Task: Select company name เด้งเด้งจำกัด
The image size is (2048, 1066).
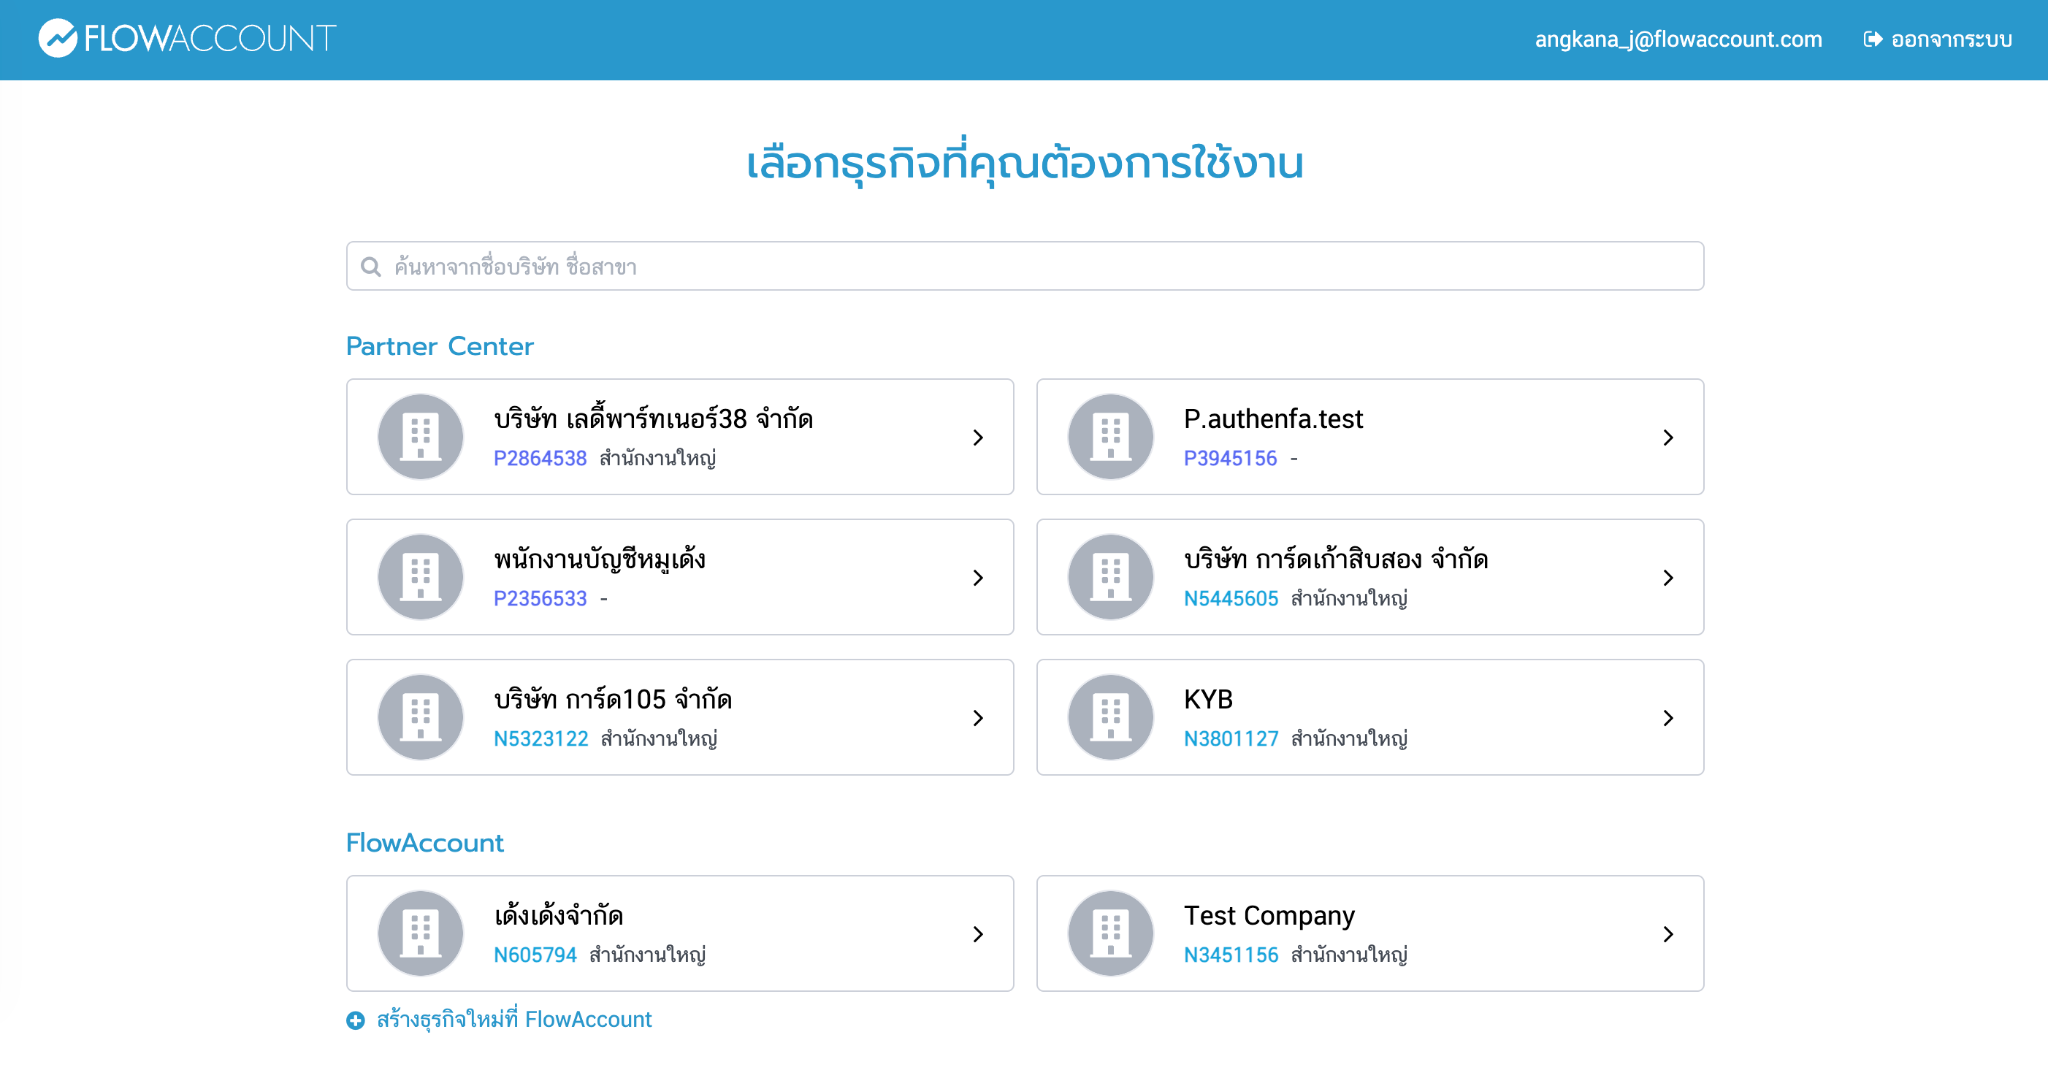Action: coord(558,915)
